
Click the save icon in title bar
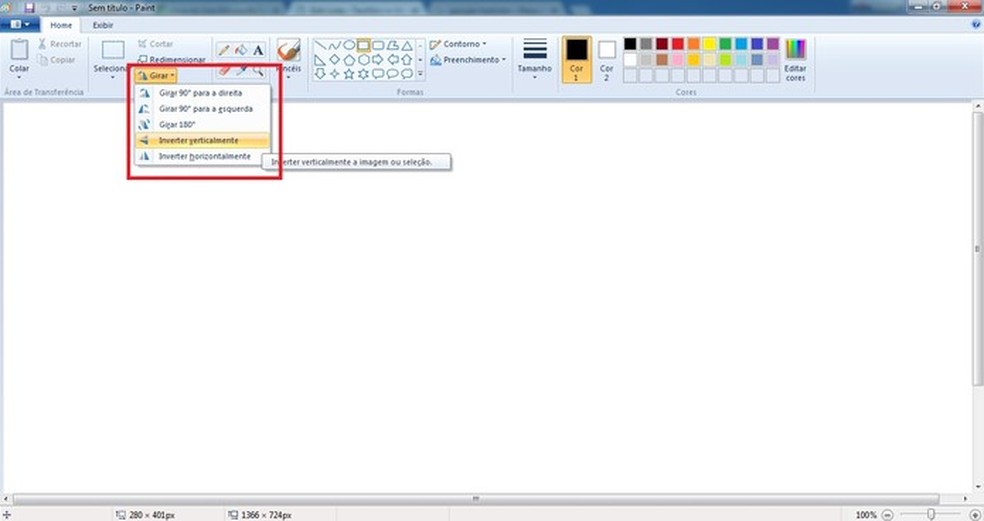(x=29, y=8)
